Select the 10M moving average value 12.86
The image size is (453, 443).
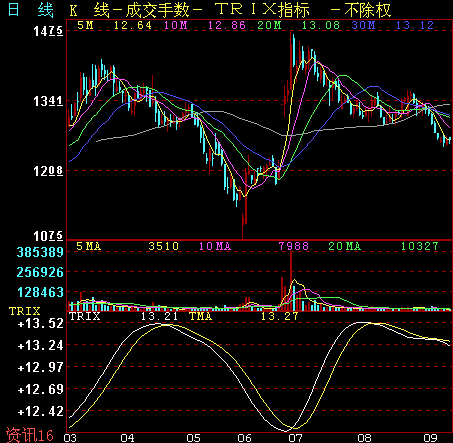click(227, 25)
